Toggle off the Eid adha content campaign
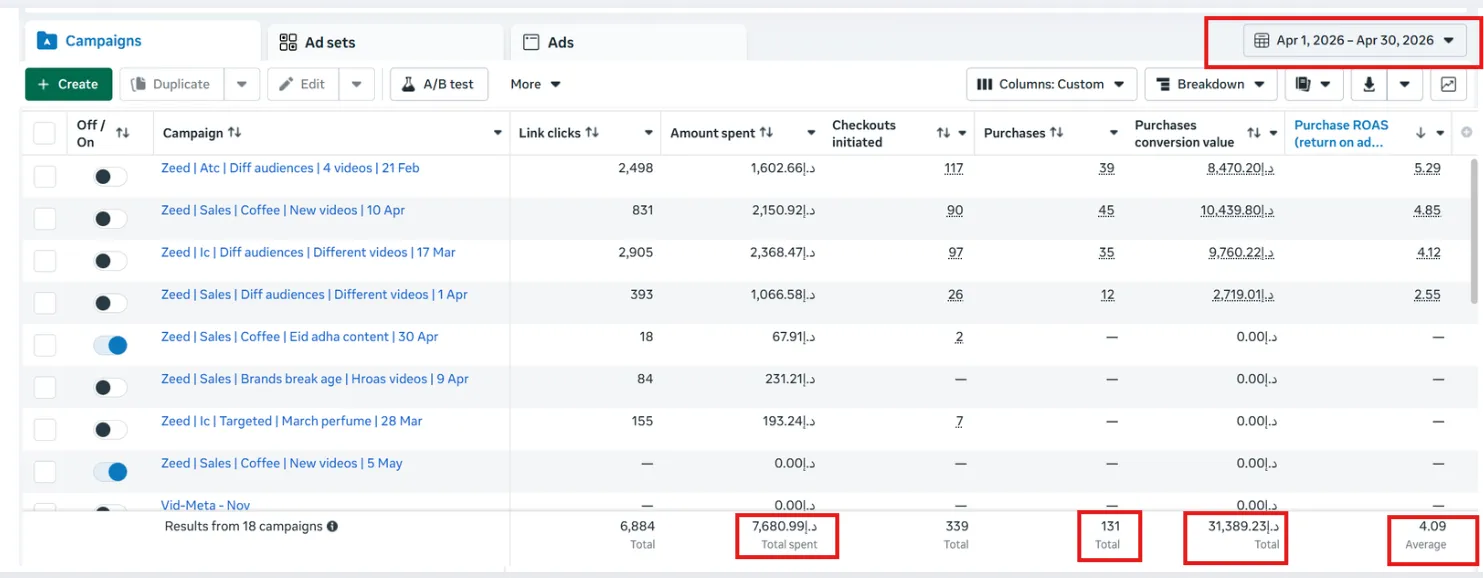This screenshot has width=1484, height=578. pos(110,345)
